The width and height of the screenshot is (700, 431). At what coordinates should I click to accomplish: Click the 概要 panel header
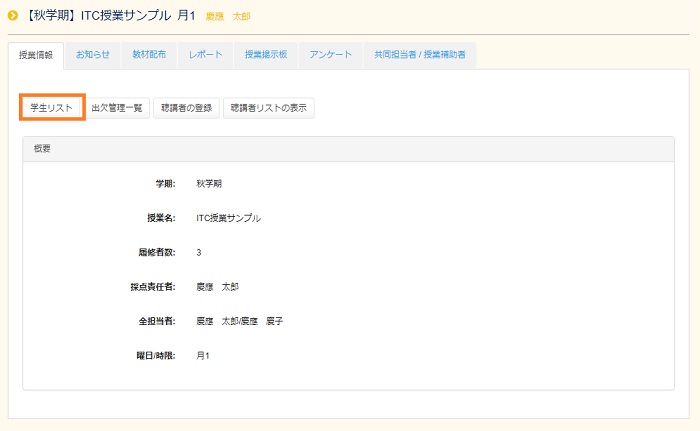[348, 148]
